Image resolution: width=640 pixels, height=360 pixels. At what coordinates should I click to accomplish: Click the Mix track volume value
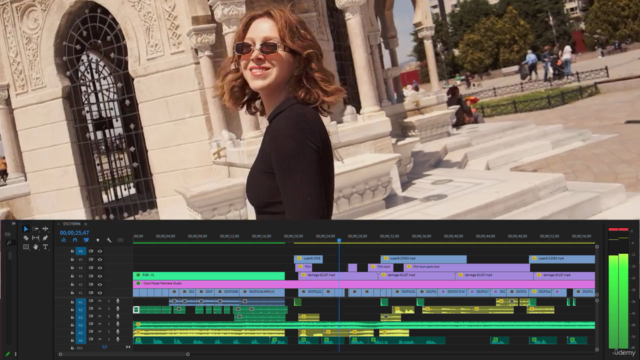tap(104, 347)
